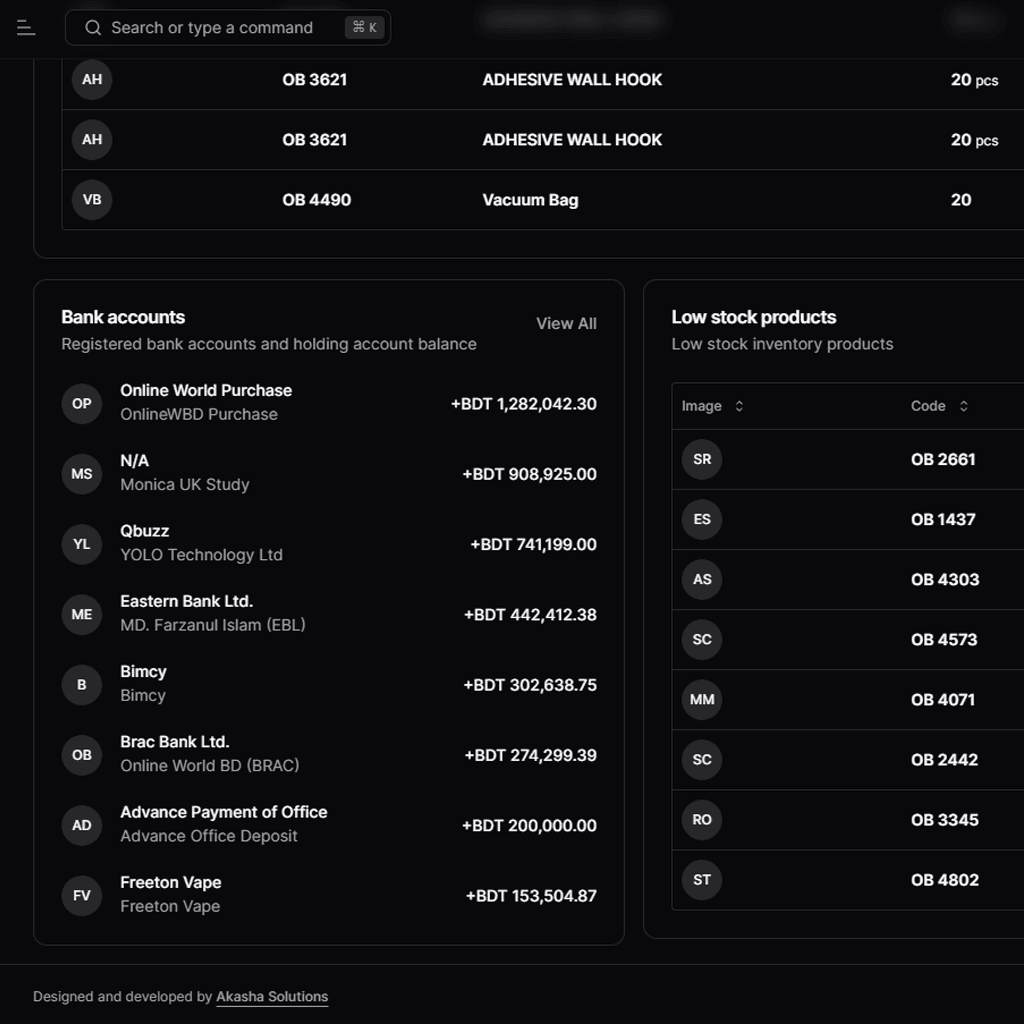This screenshot has height=1024, width=1024.
Task: Click balance +BDT 1,282,042.30
Action: coord(524,404)
